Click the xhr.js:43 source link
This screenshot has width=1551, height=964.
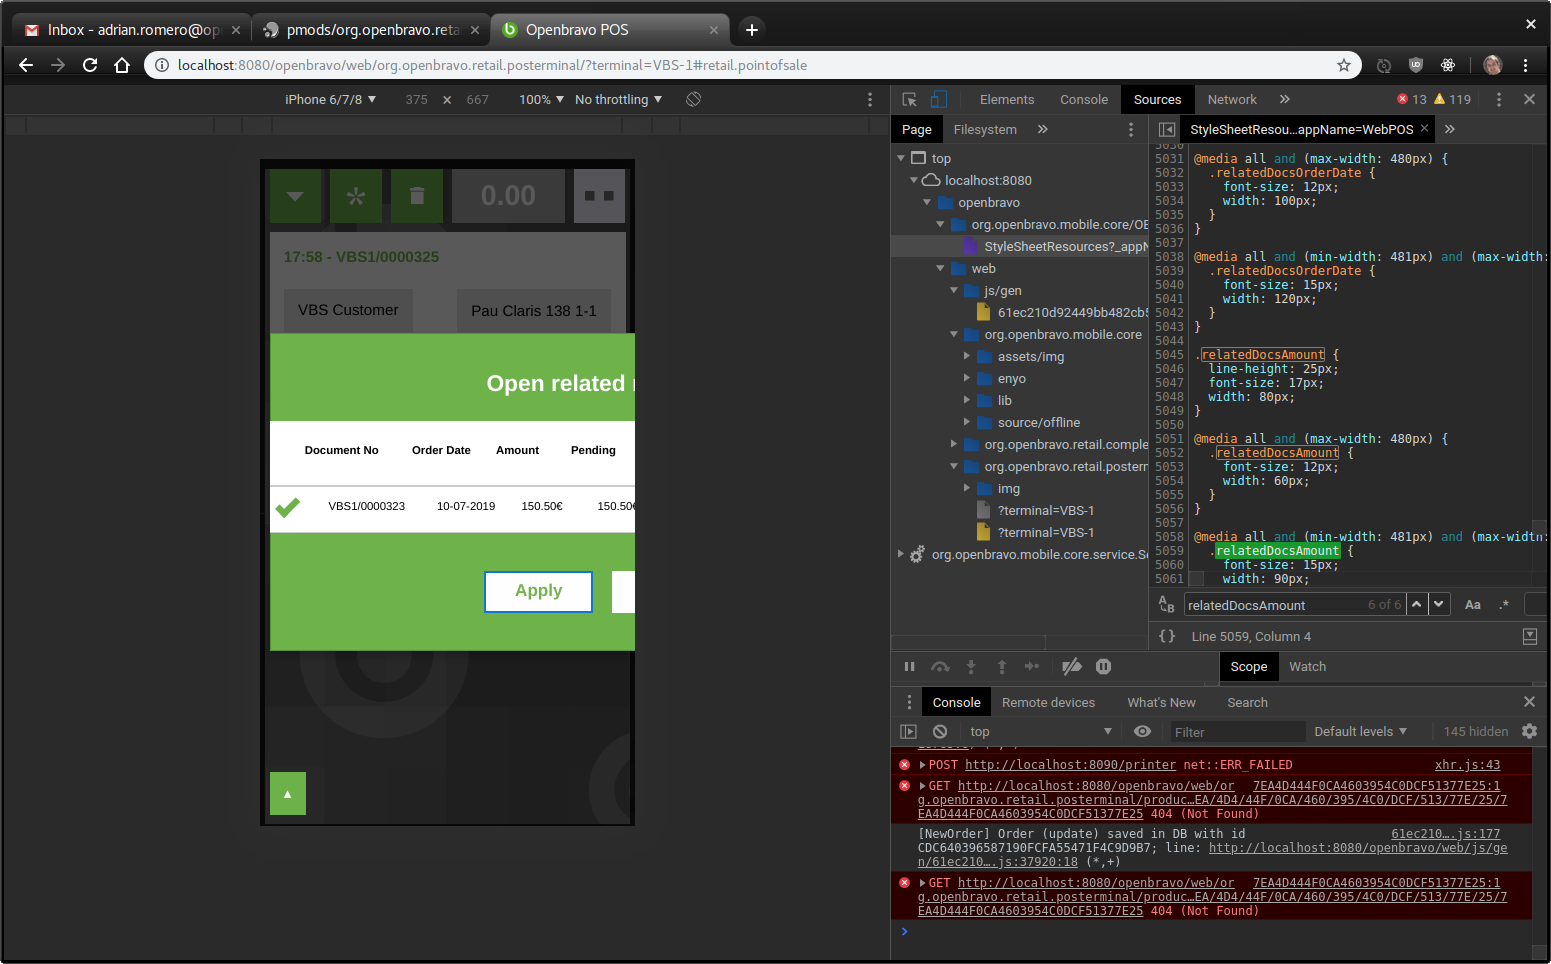[1466, 765]
